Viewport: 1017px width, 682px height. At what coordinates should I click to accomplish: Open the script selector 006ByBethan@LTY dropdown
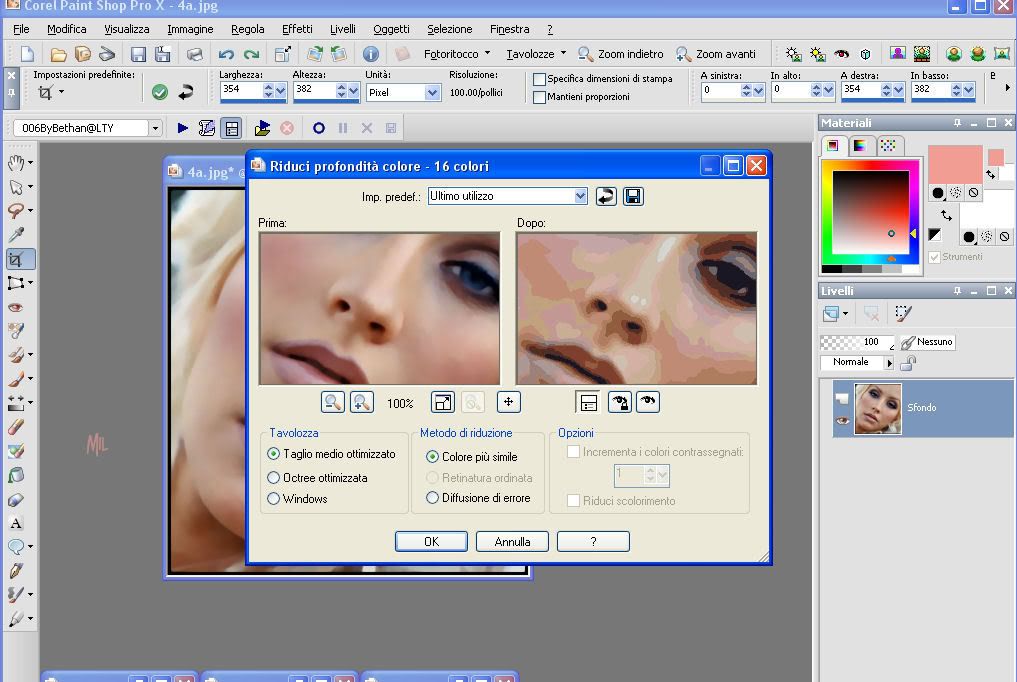coord(155,128)
